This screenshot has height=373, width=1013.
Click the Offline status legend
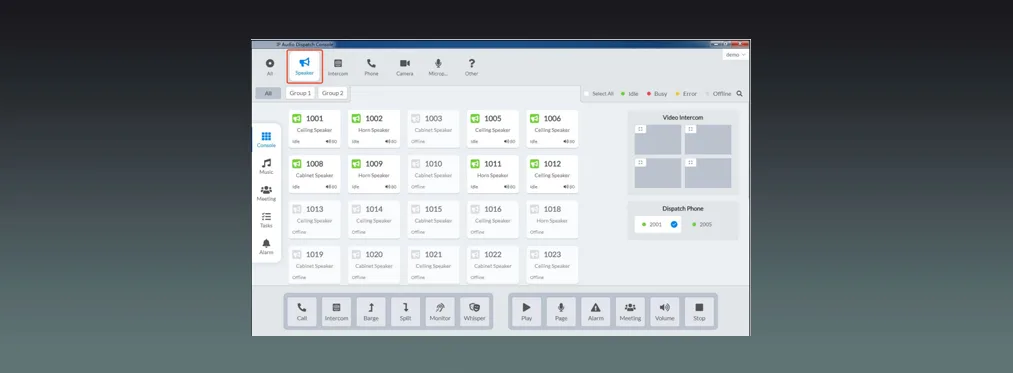pos(718,94)
